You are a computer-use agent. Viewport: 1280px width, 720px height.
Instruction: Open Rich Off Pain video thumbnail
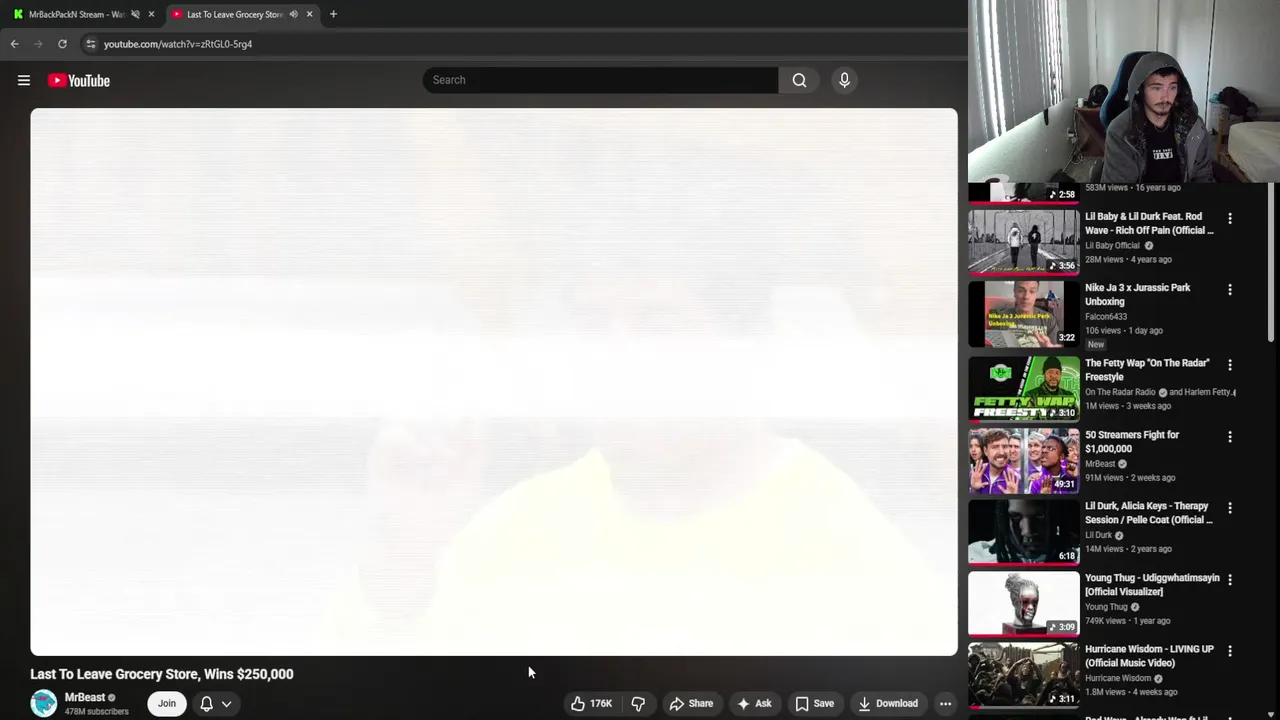point(1024,241)
